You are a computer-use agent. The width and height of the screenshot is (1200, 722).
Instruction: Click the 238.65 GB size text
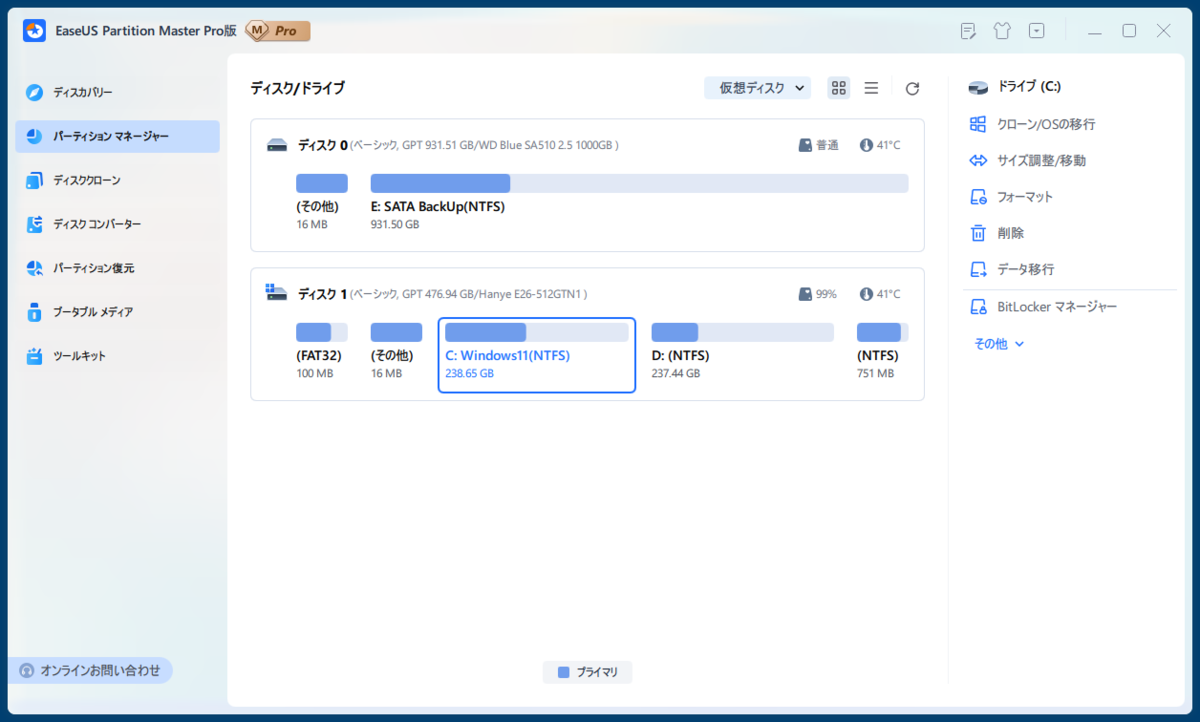pos(469,373)
